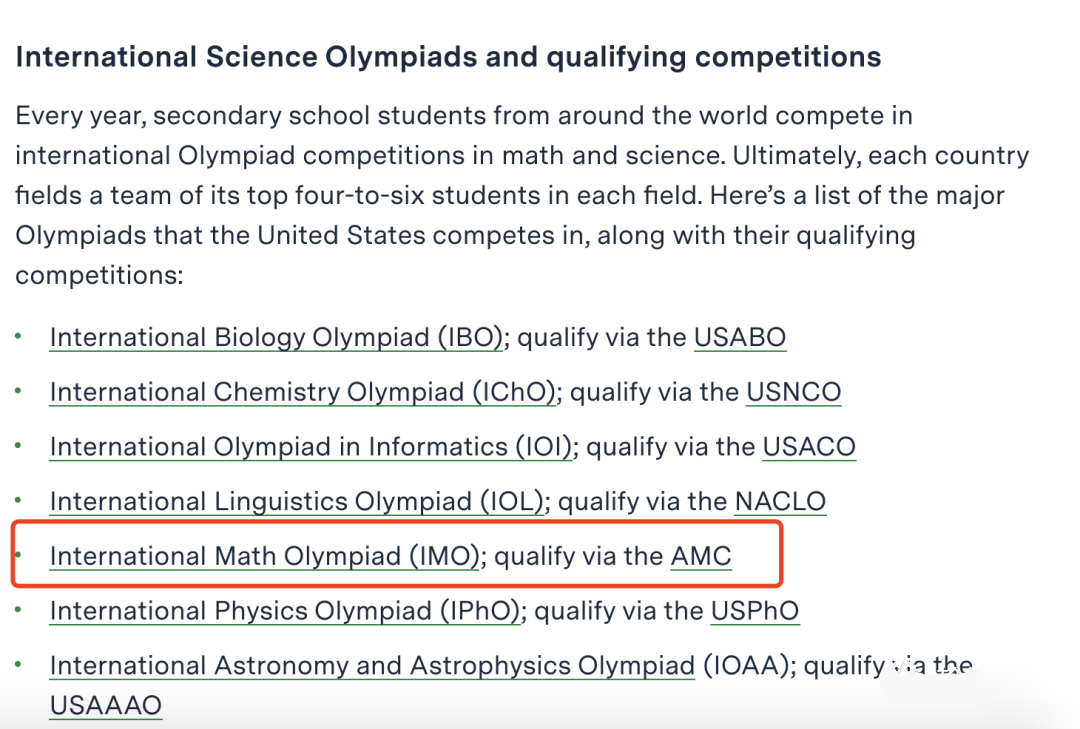1080x729 pixels.
Task: Click the NACLO link
Action: click(x=780, y=501)
